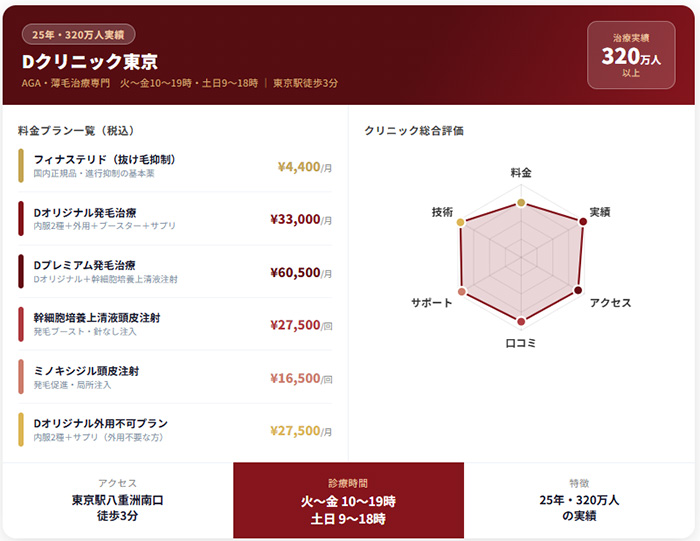Open the アクセス bottom tab

tap(117, 500)
